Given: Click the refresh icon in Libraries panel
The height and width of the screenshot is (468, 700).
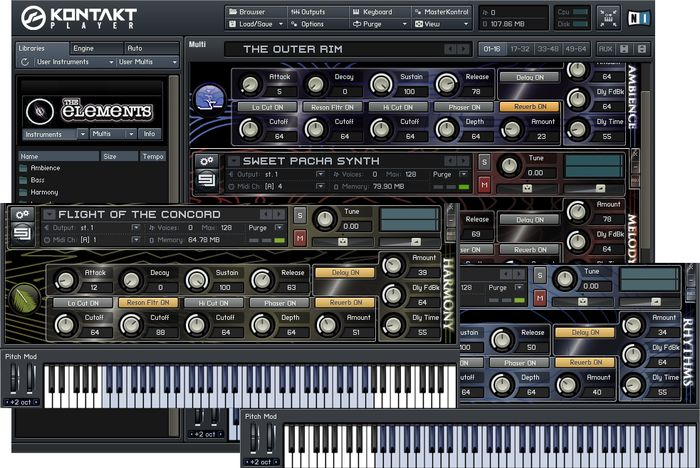Looking at the screenshot, I should pos(23,62).
